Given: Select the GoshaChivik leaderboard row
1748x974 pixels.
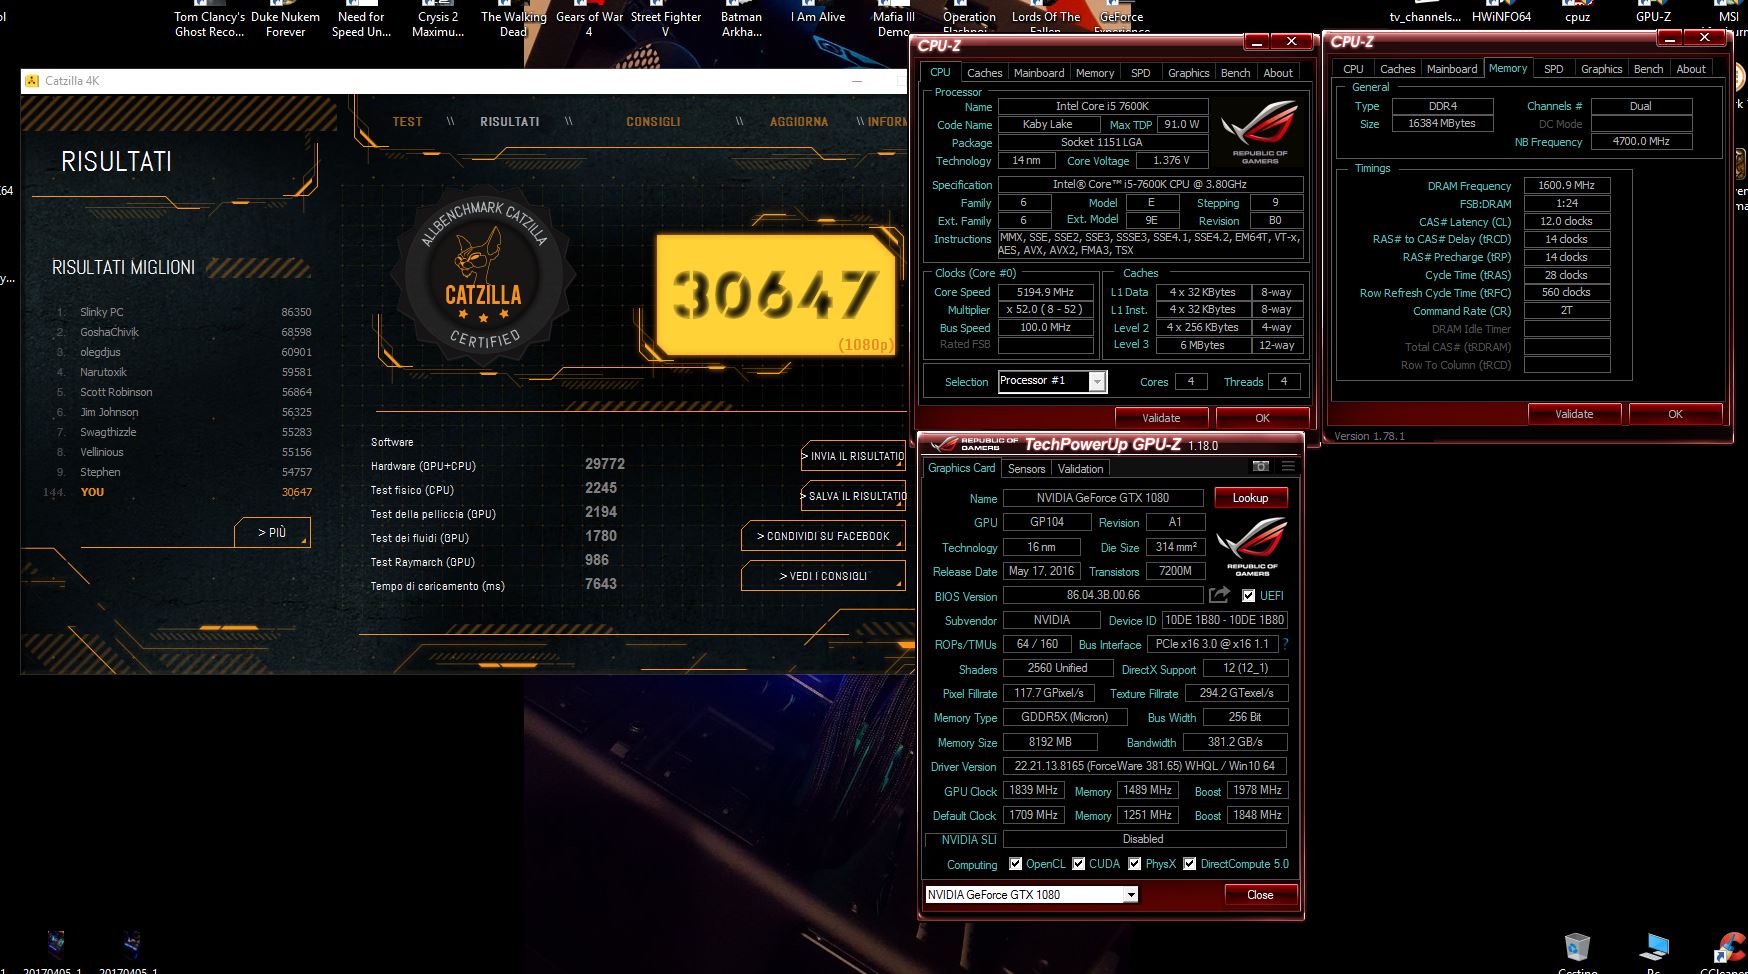Looking at the screenshot, I should point(184,332).
